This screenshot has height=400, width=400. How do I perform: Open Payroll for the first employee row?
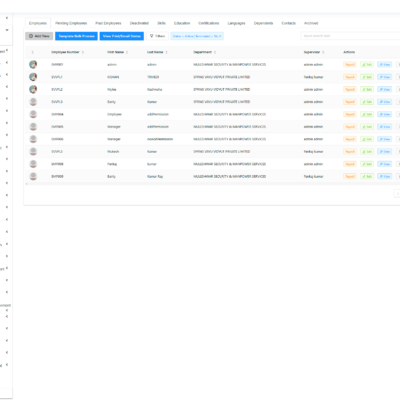click(350, 65)
